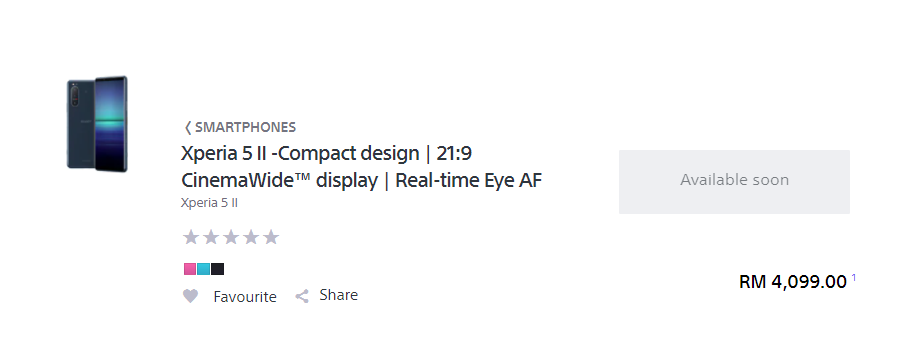The image size is (912, 364).
Task: Open the Share text link
Action: tap(339, 295)
